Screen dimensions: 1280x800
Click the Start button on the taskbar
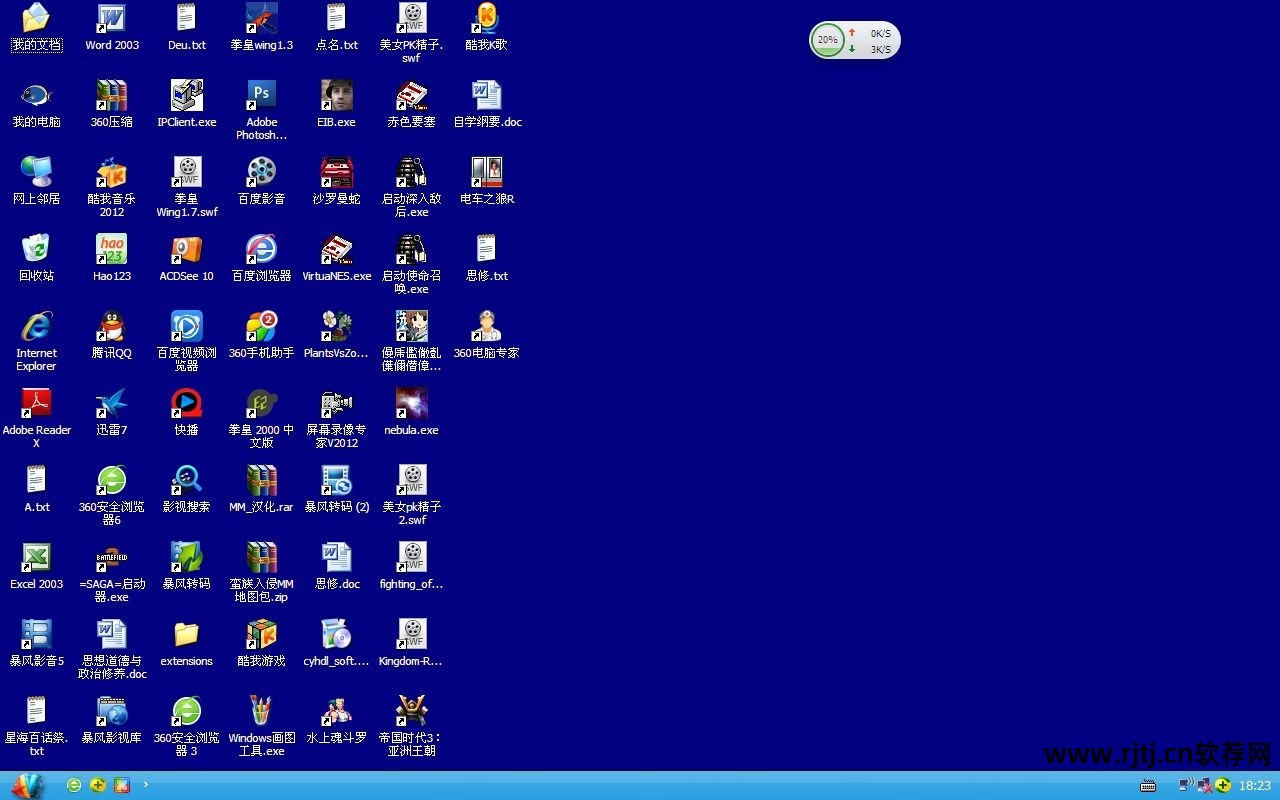click(27, 785)
